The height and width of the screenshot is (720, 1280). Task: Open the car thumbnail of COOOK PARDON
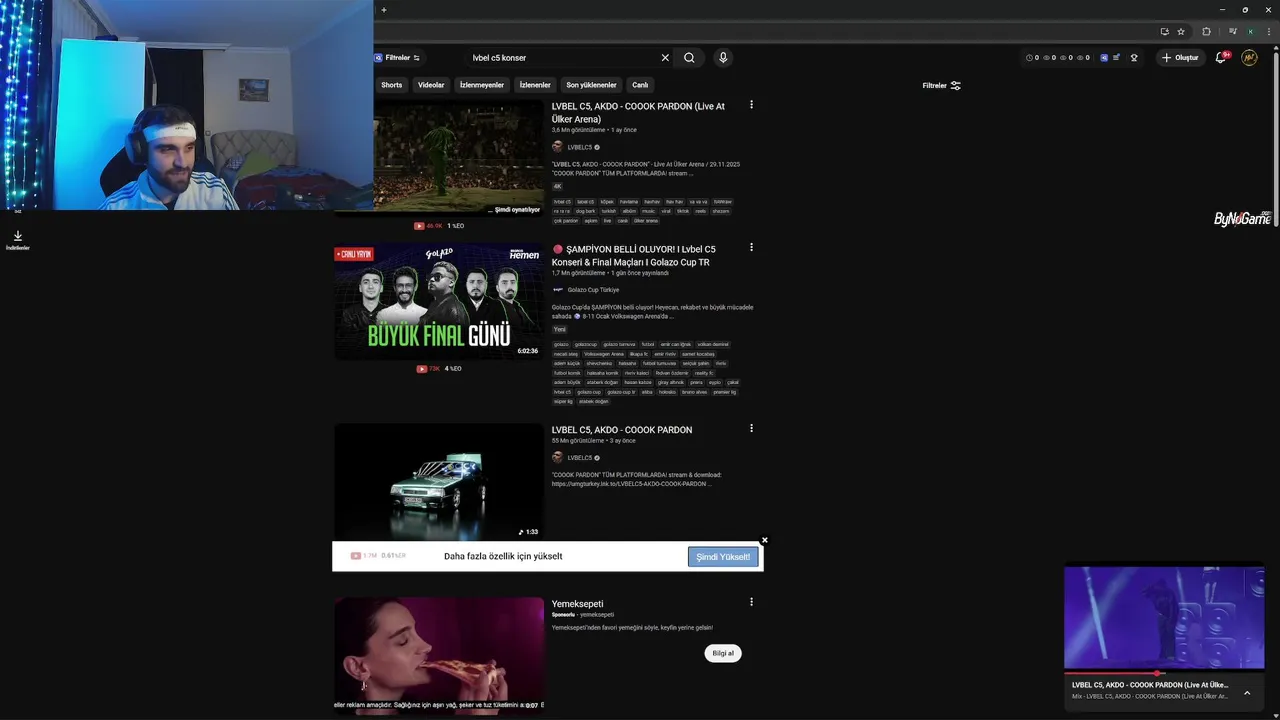pos(439,482)
